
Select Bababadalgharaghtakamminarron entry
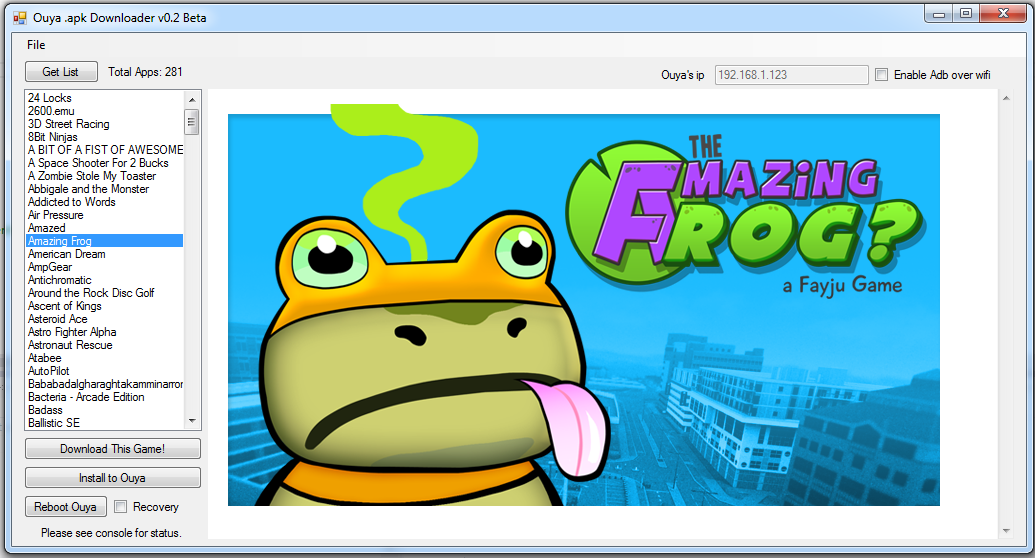click(x=104, y=384)
